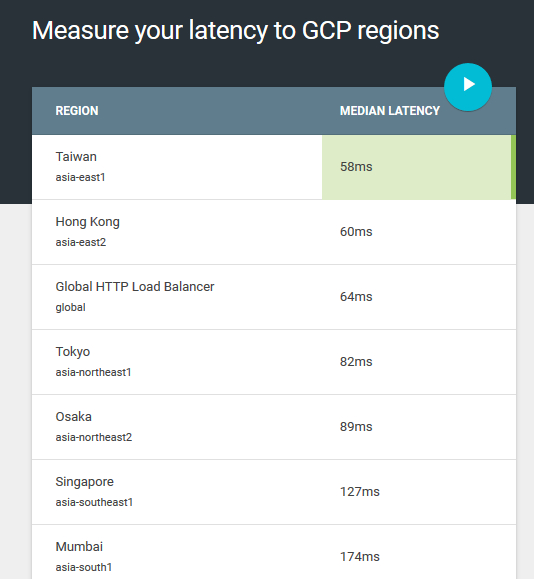534x579 pixels.
Task: Select the Osaka region row
Action: pos(274,427)
